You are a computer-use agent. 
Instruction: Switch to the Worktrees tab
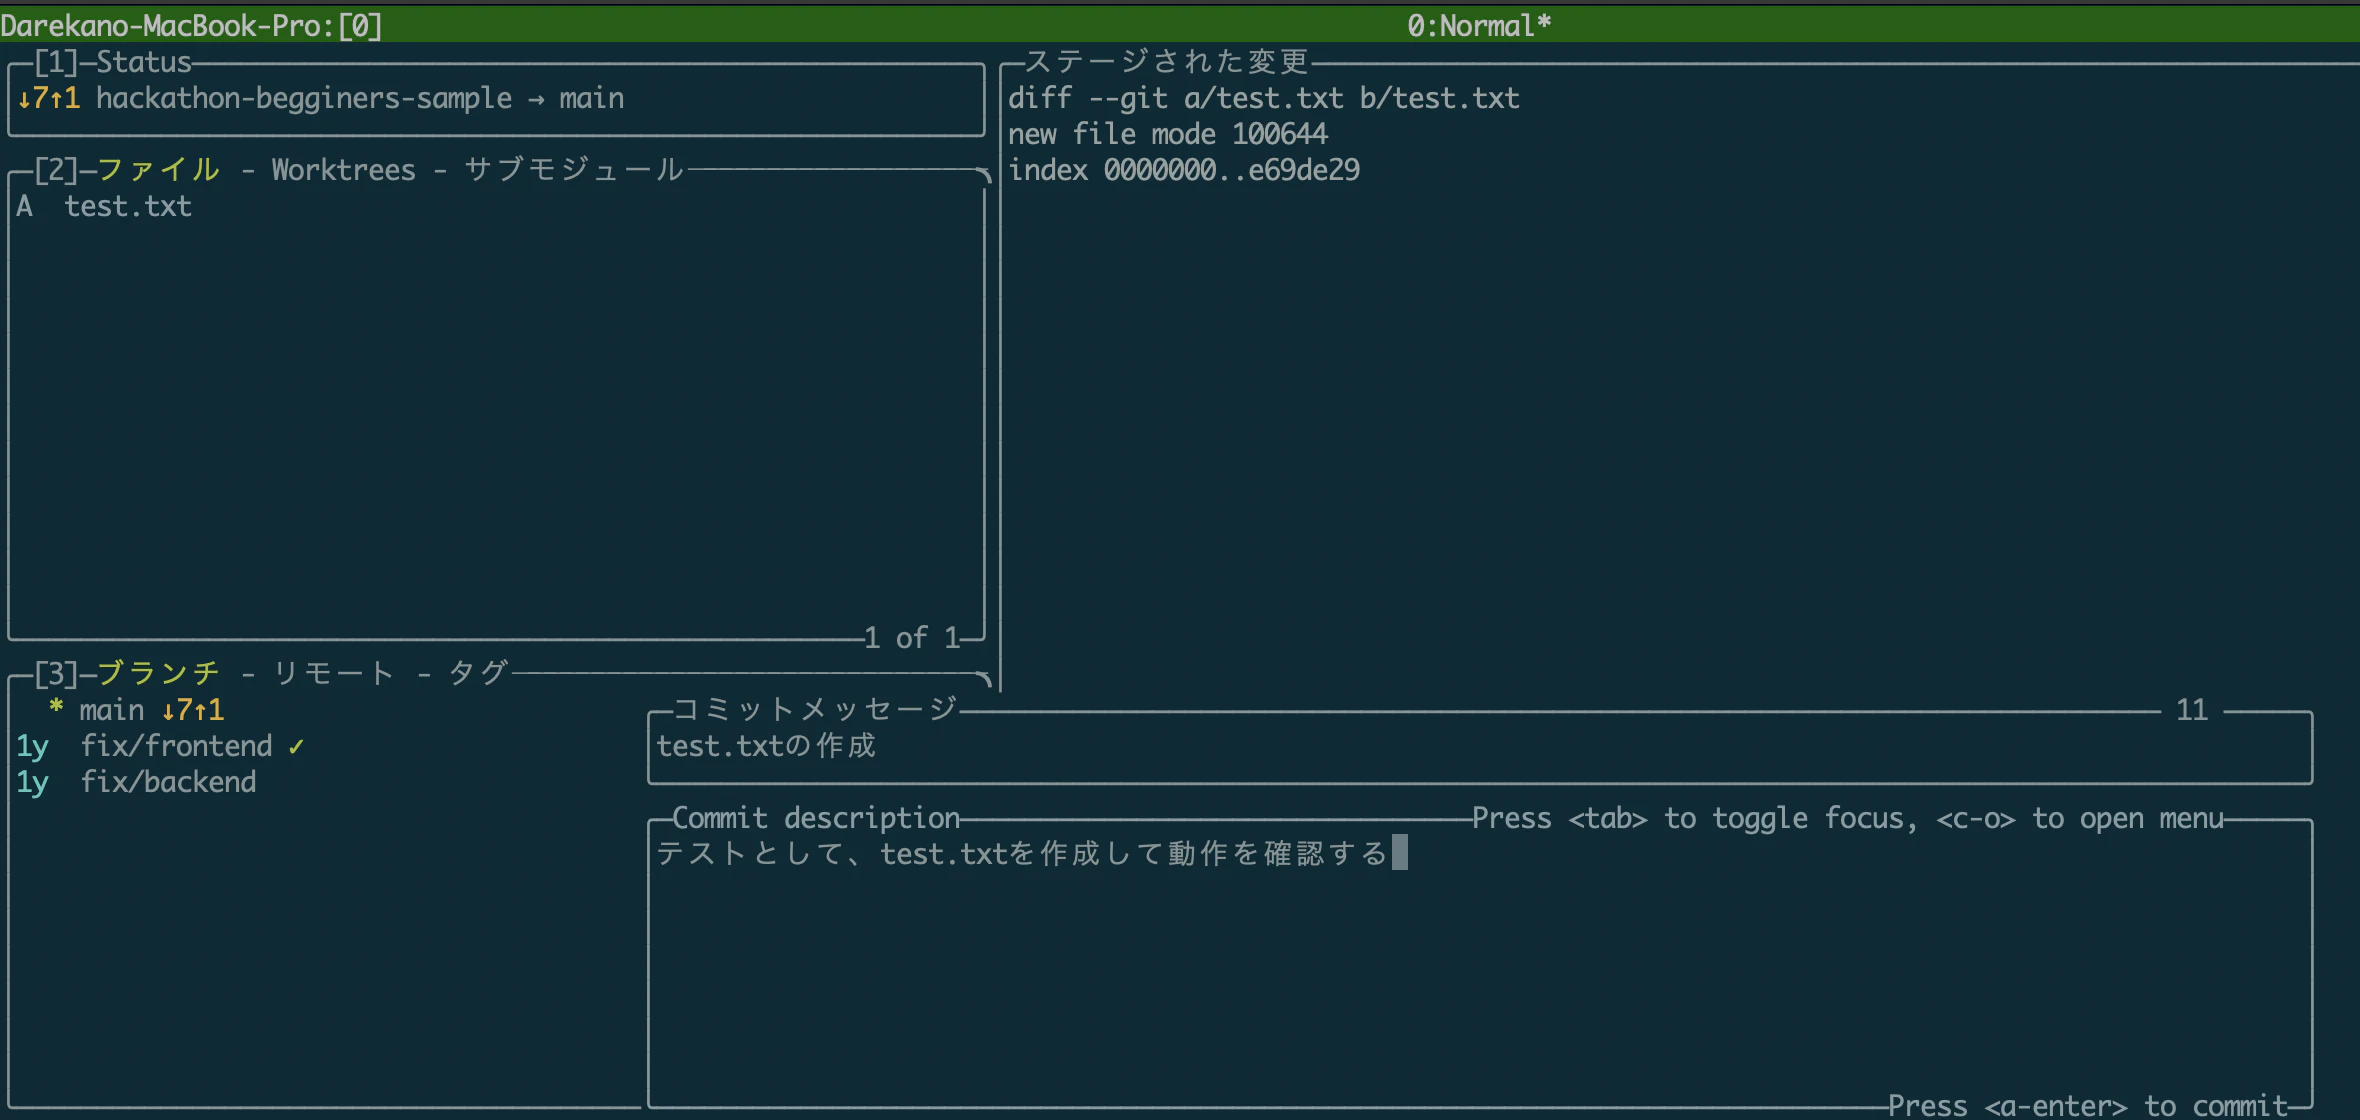(x=343, y=169)
